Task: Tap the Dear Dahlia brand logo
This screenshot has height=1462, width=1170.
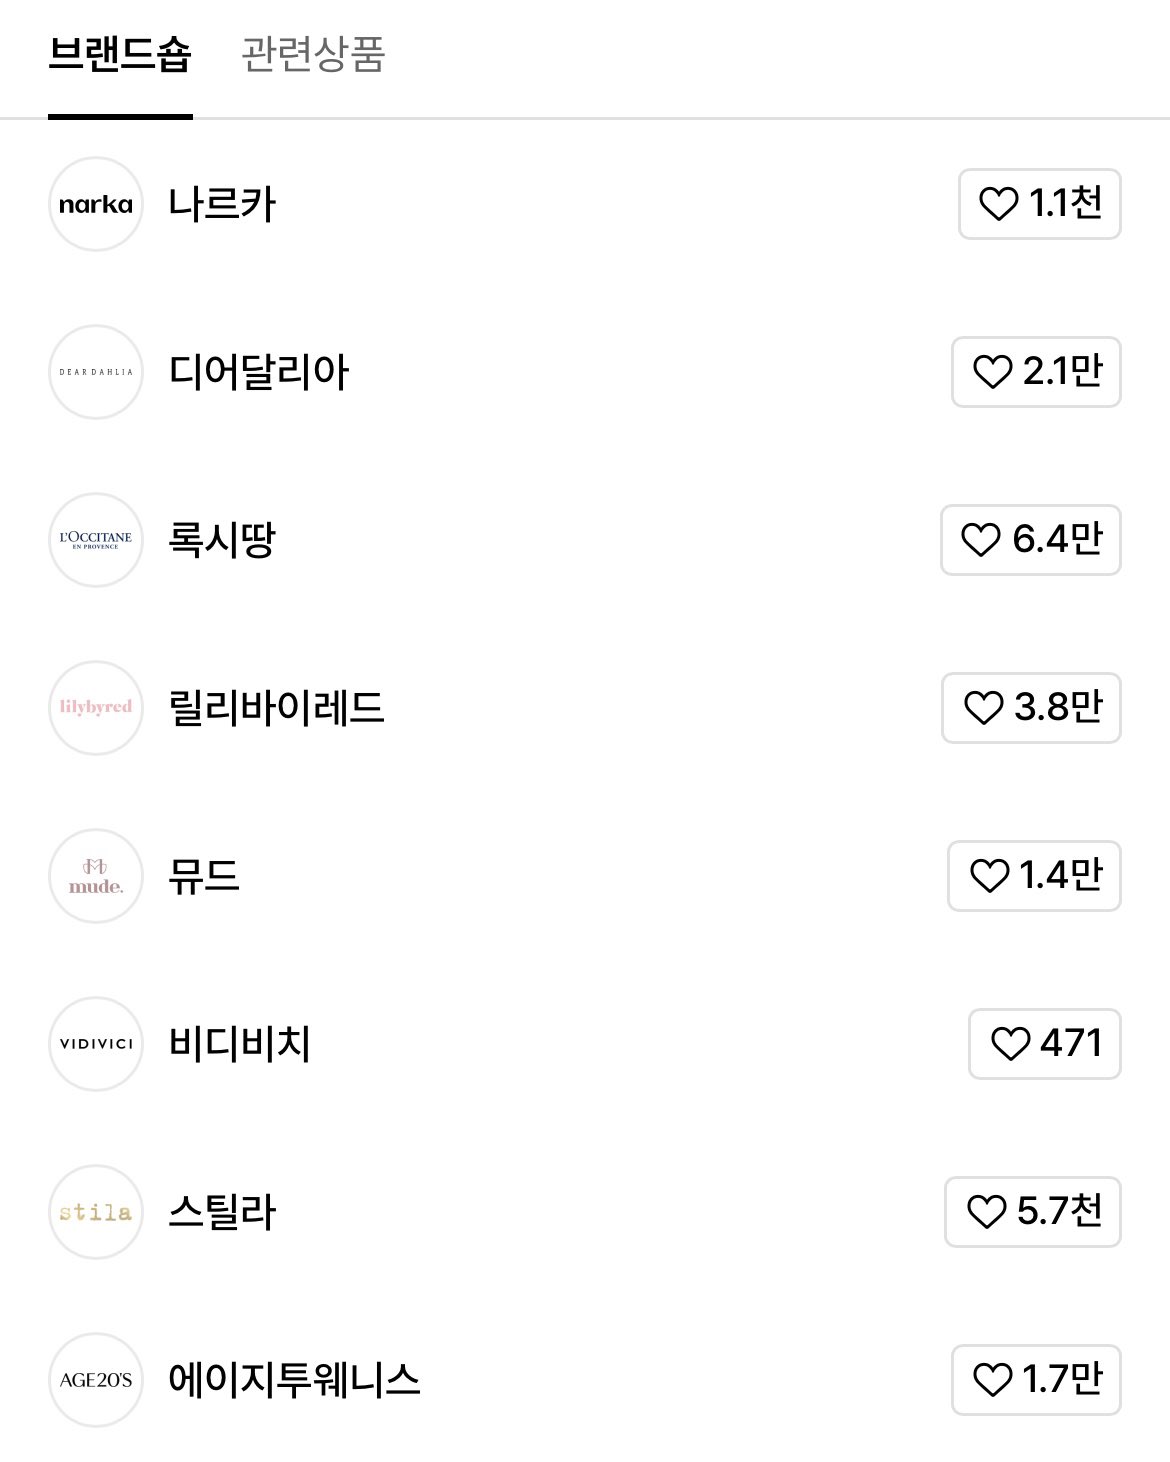Action: click(x=96, y=372)
